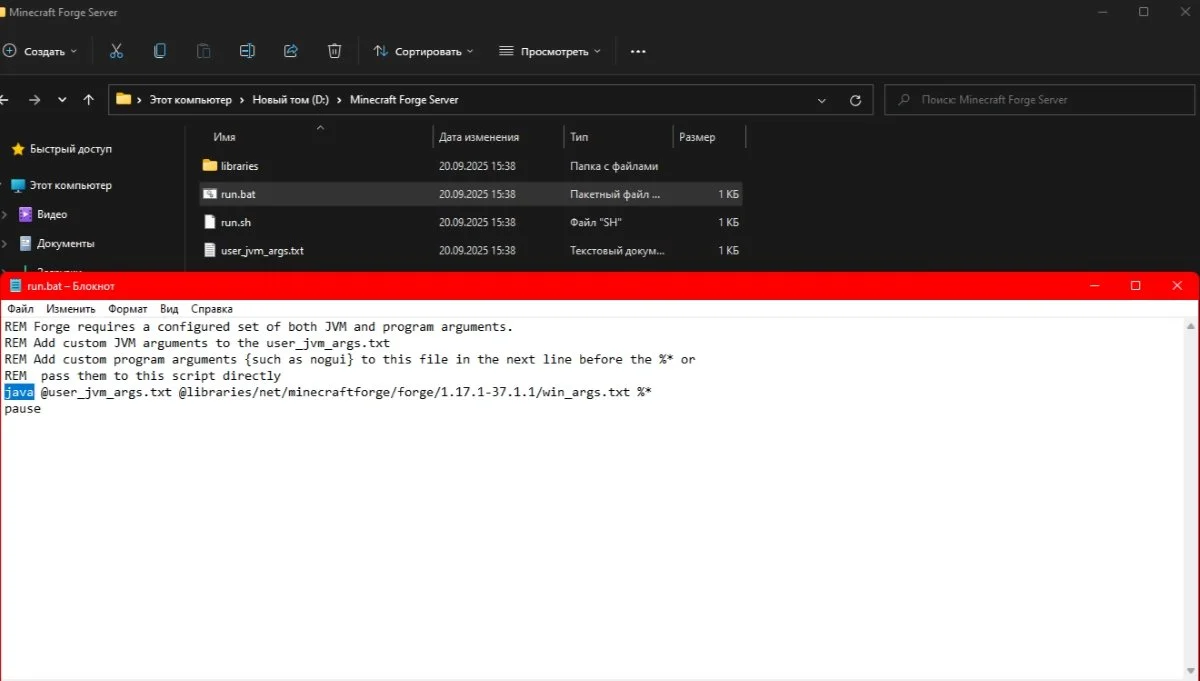This screenshot has width=1200, height=681.
Task: Click 'Новый том (D:)' breadcrumb segment
Action: 290,100
